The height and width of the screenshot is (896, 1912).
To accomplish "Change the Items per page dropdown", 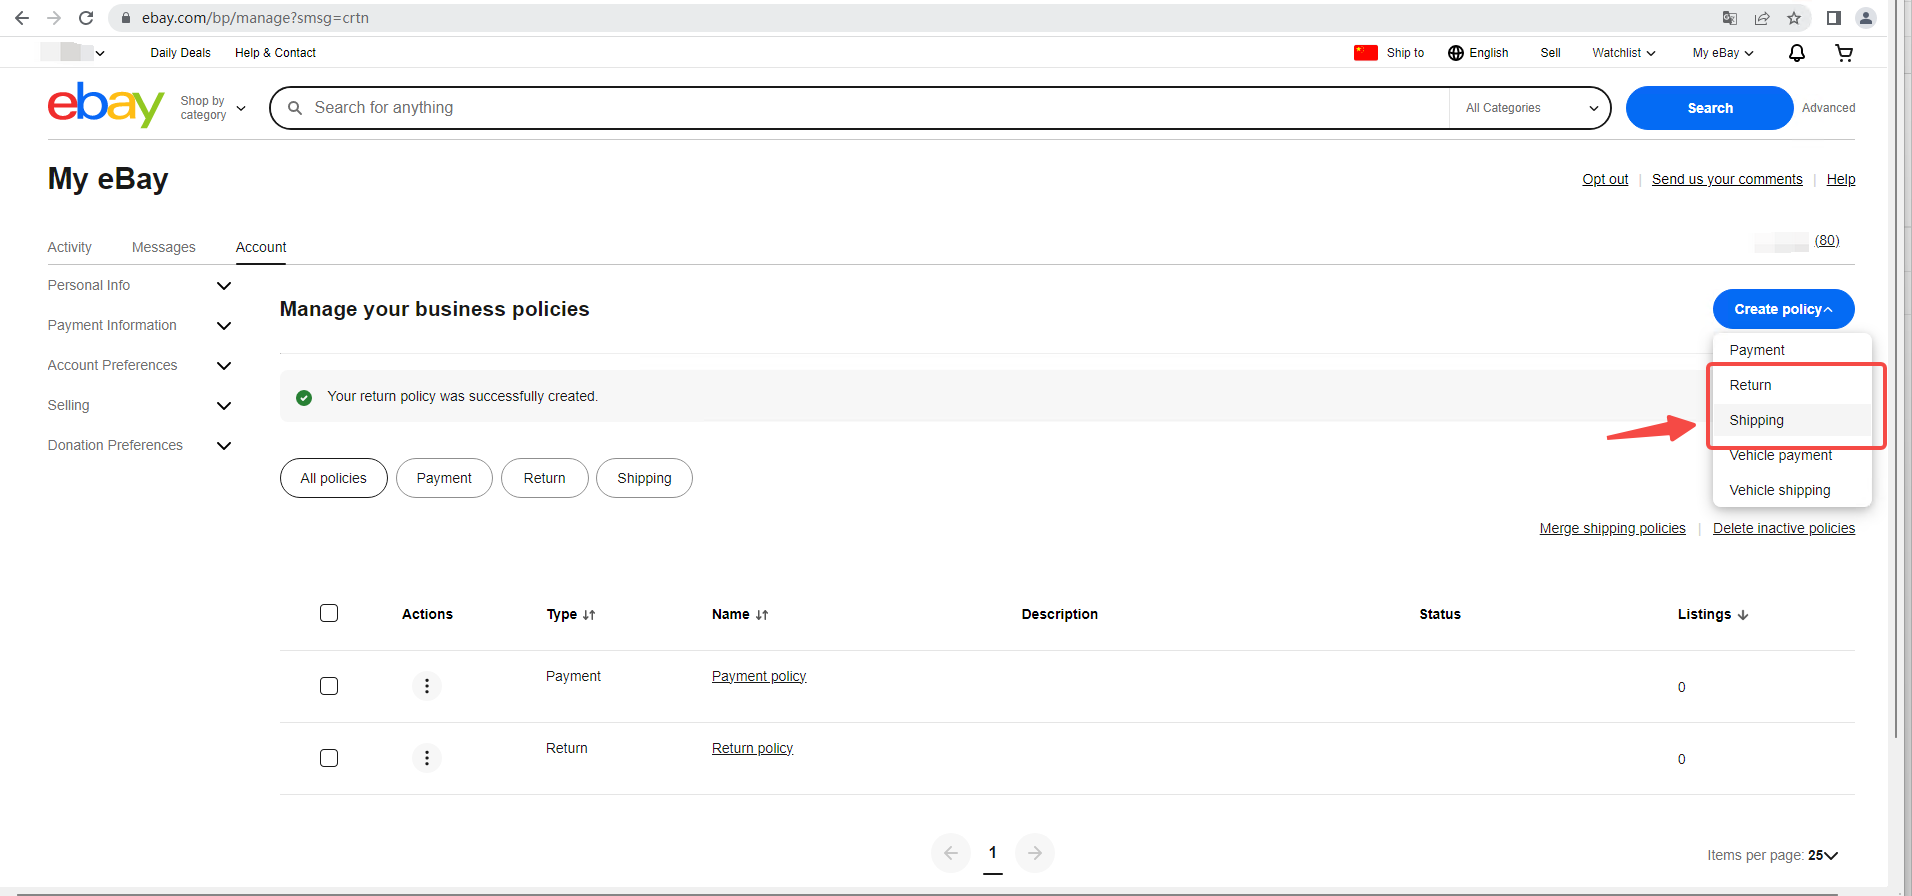I will coord(1822,855).
